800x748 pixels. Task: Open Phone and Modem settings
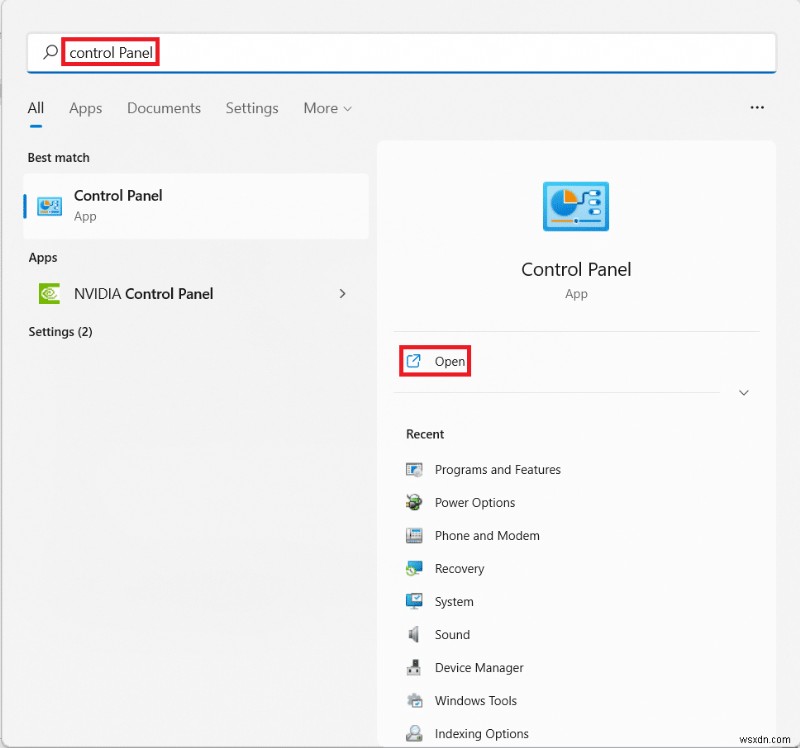pos(487,535)
